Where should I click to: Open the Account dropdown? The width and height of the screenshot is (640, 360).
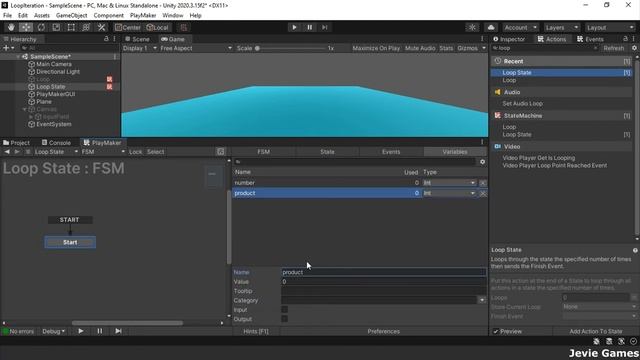[x=520, y=27]
